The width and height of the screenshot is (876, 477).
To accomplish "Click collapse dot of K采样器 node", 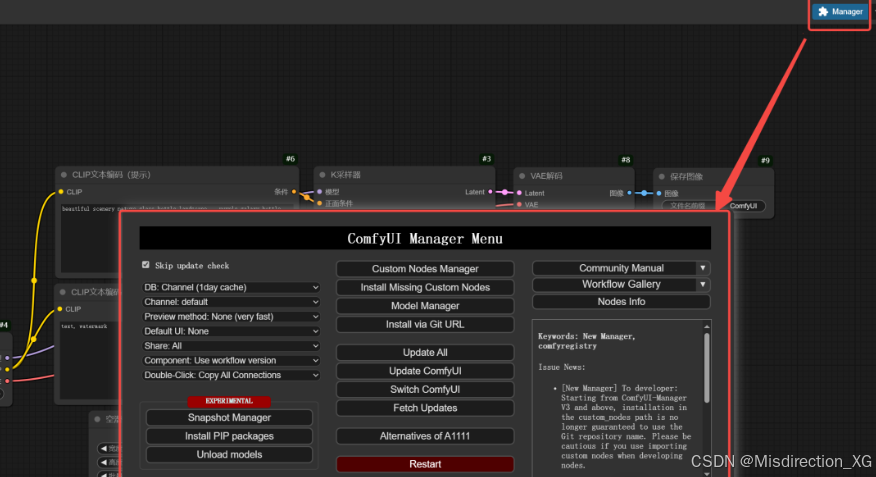I will (x=322, y=175).
